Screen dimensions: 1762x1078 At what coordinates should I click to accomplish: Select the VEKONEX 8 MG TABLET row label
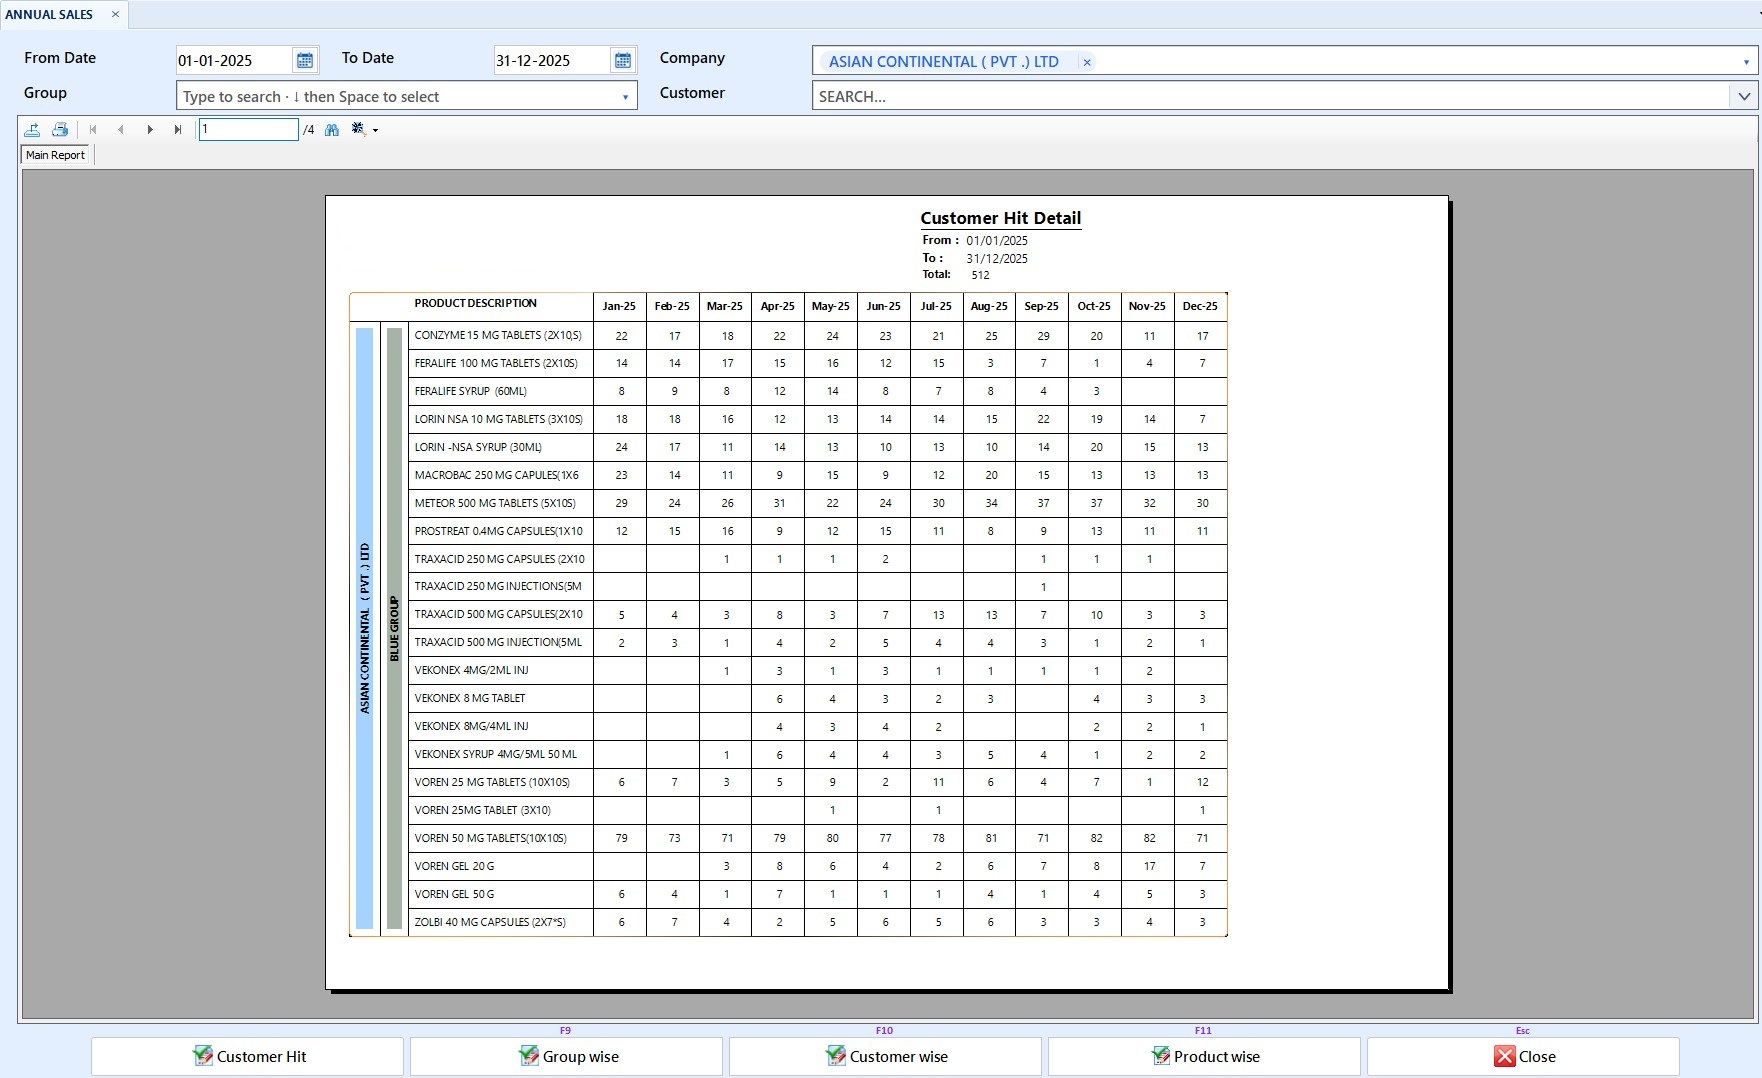470,698
